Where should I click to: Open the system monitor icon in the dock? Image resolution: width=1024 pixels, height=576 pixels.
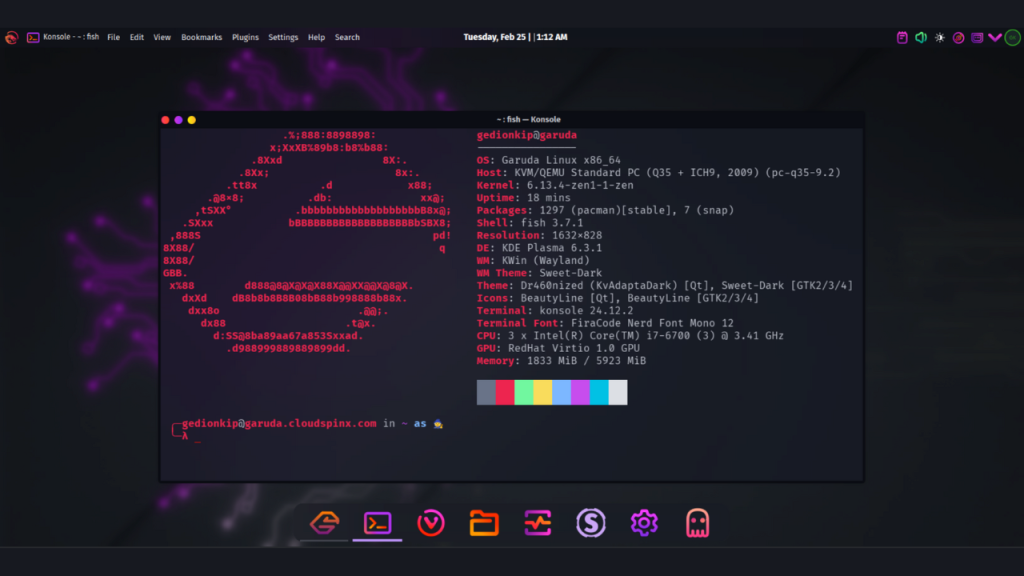(x=537, y=522)
